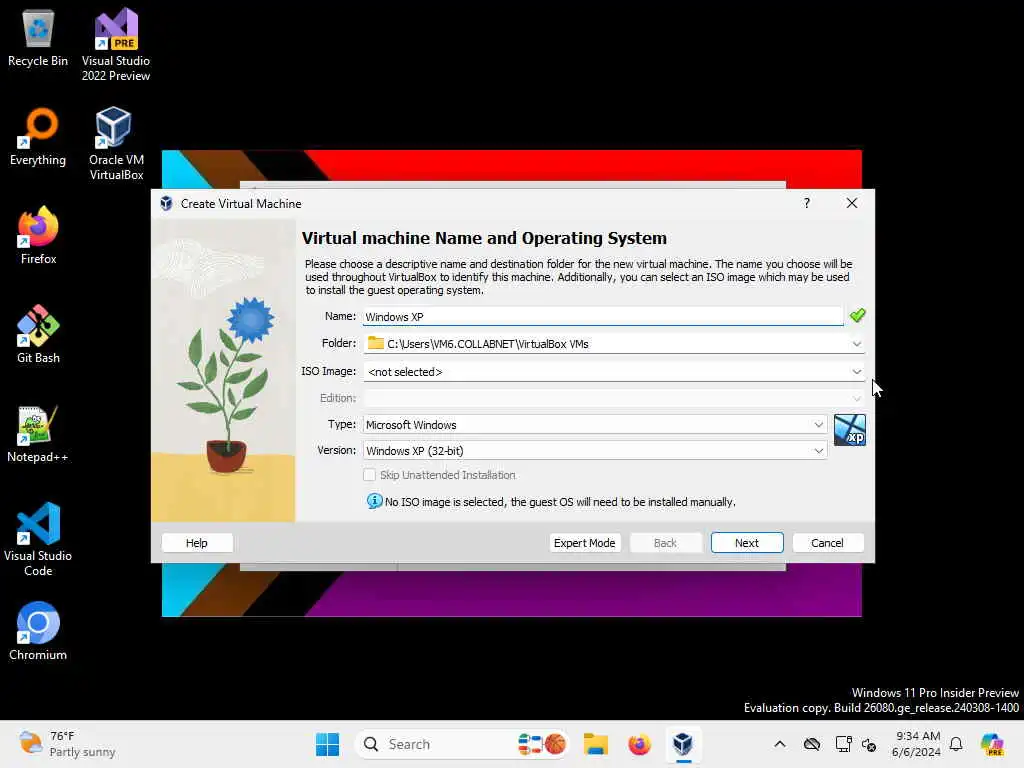The width and height of the screenshot is (1024, 768).
Task: Toggle Skip Unattended Installation checkbox
Action: pyautogui.click(x=370, y=475)
